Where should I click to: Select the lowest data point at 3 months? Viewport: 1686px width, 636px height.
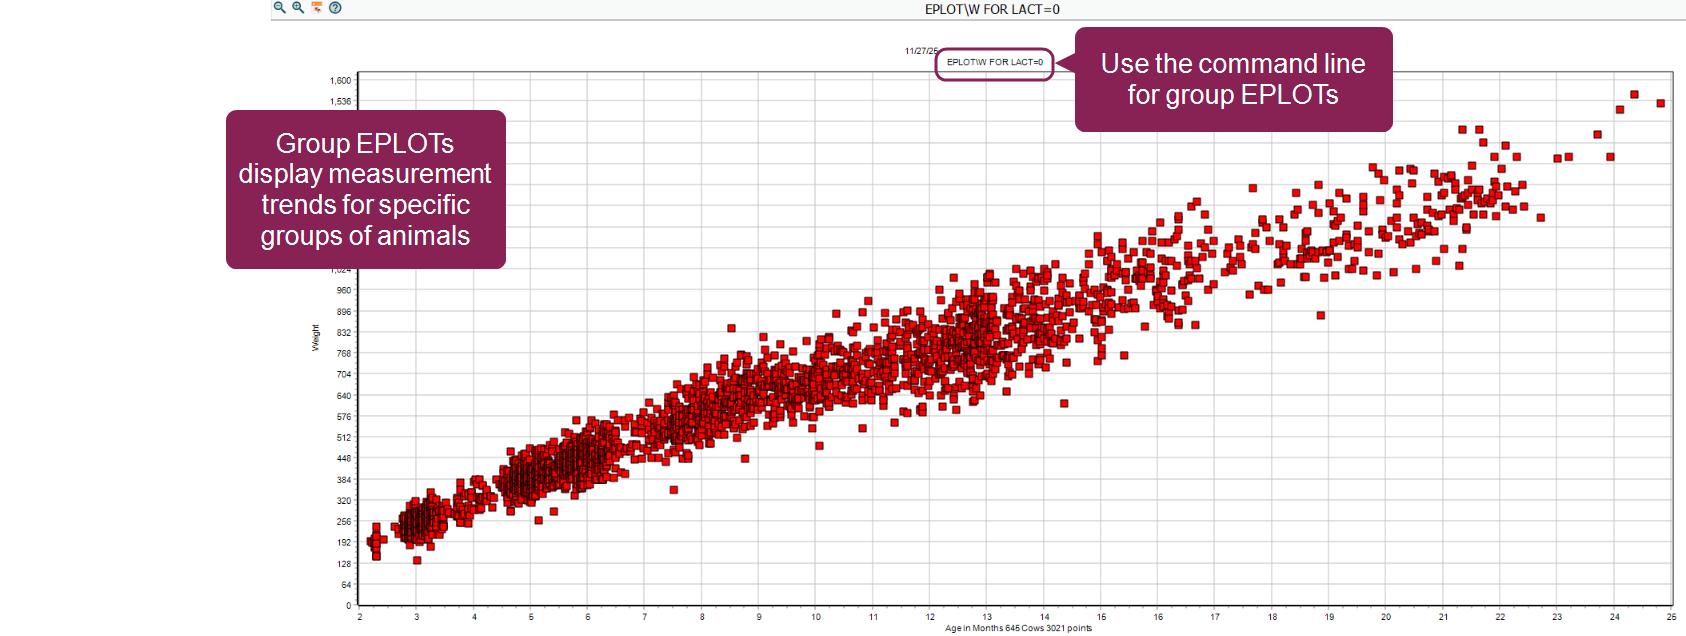[417, 560]
